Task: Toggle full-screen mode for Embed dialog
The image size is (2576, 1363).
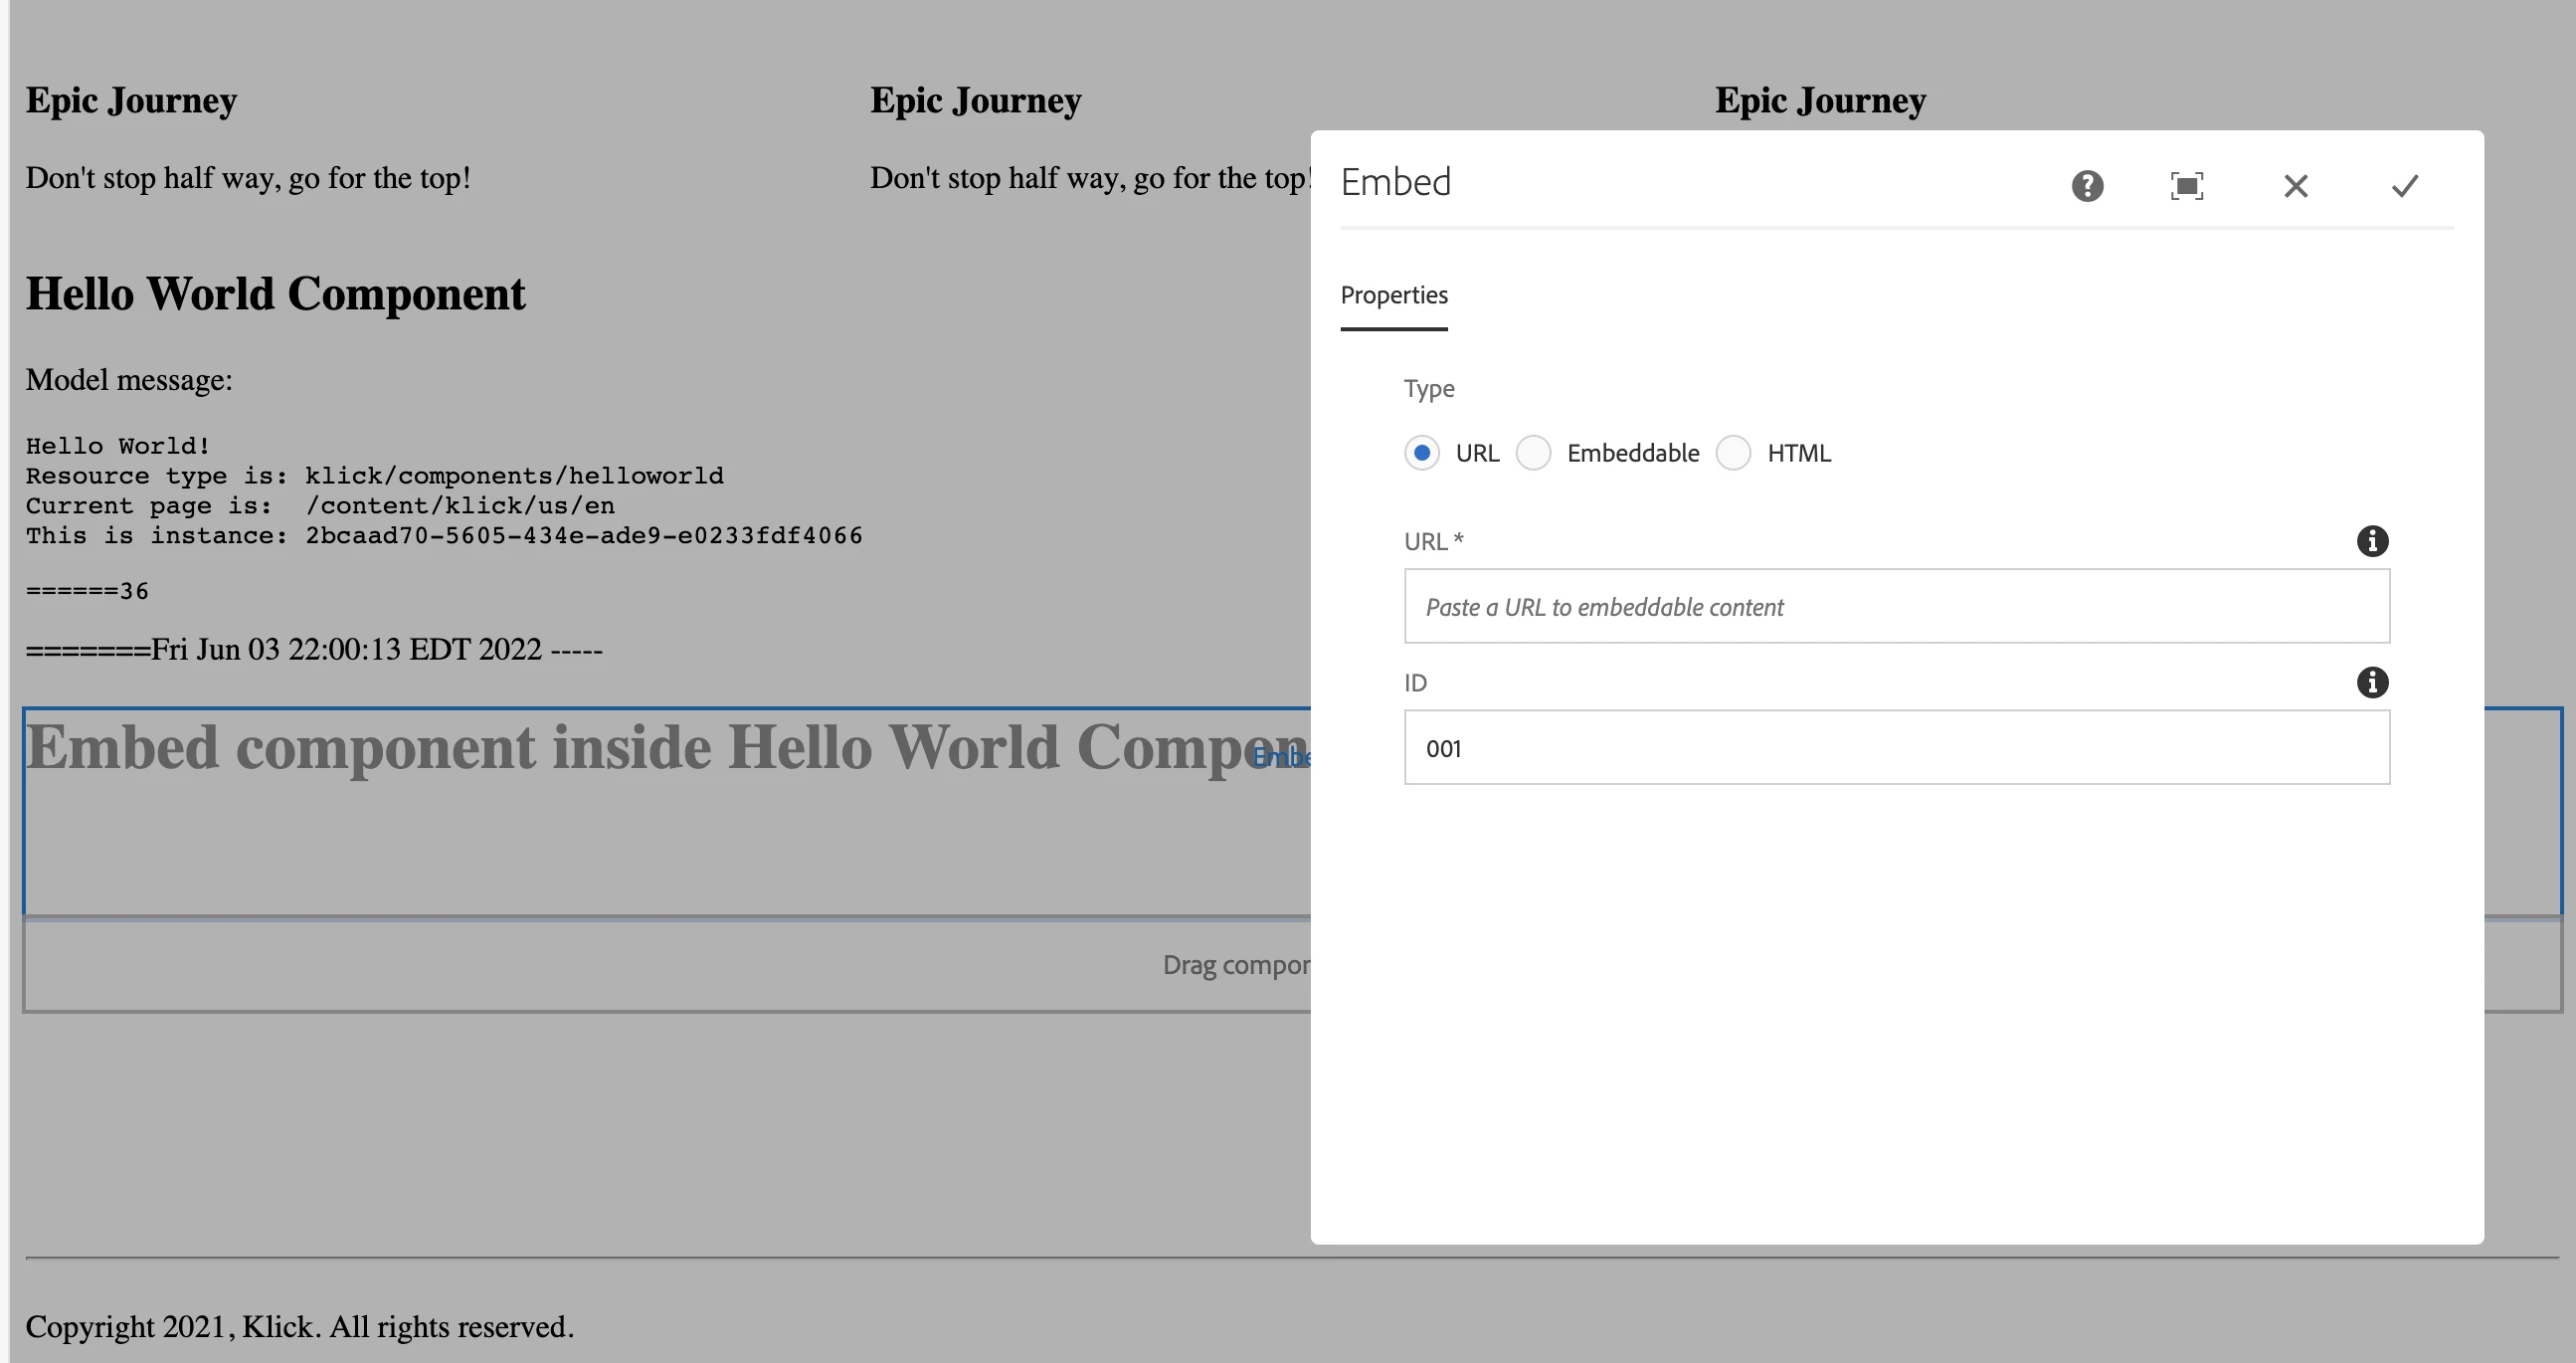Action: [2187, 186]
